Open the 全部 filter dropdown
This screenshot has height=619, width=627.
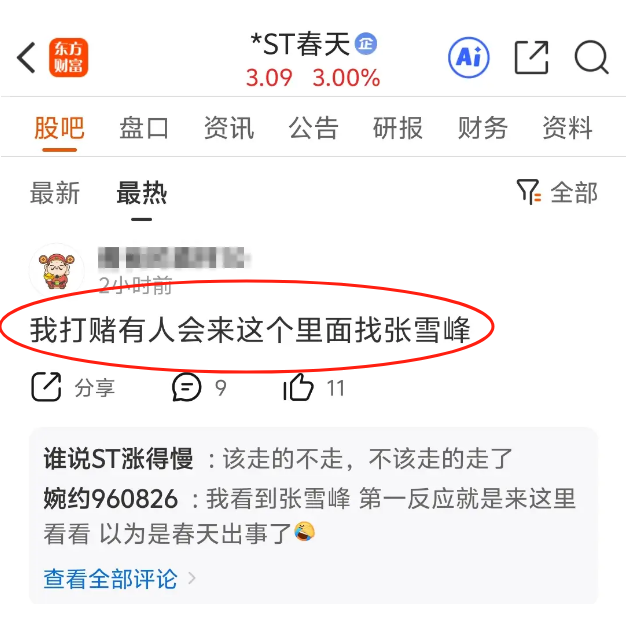click(557, 192)
